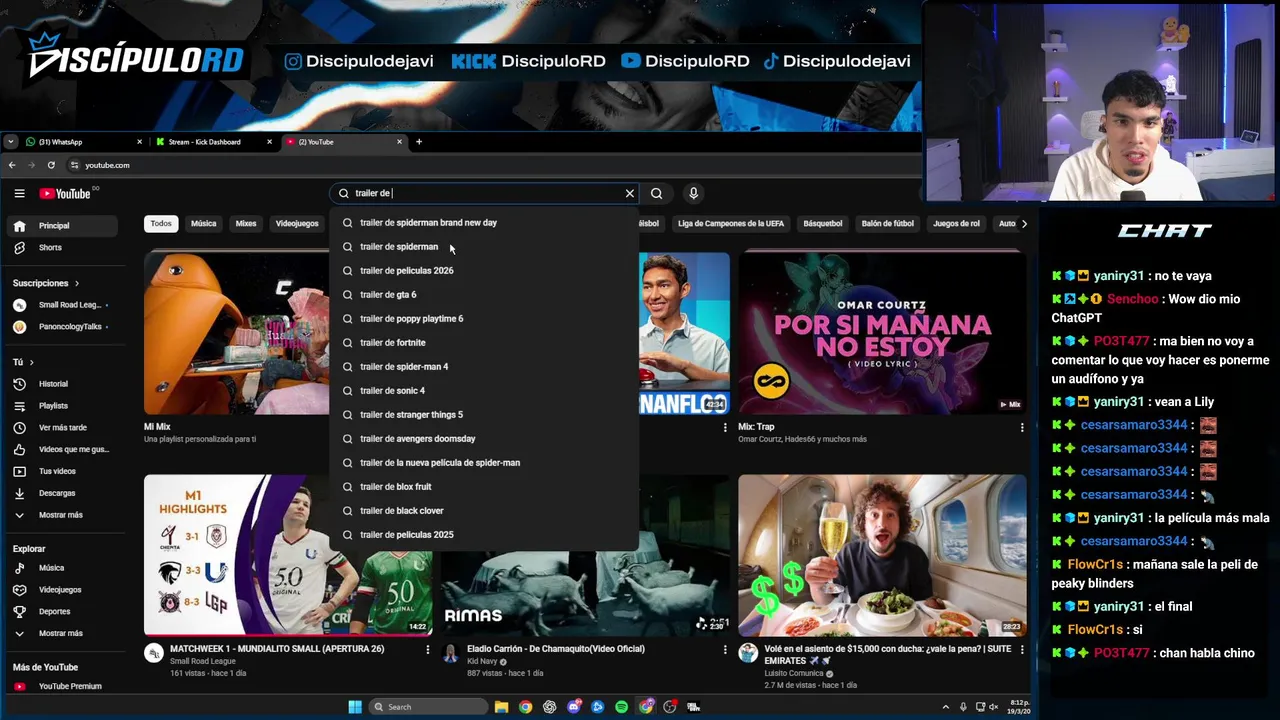This screenshot has height=720, width=1280.
Task: Open a new browser tab
Action: click(x=419, y=142)
